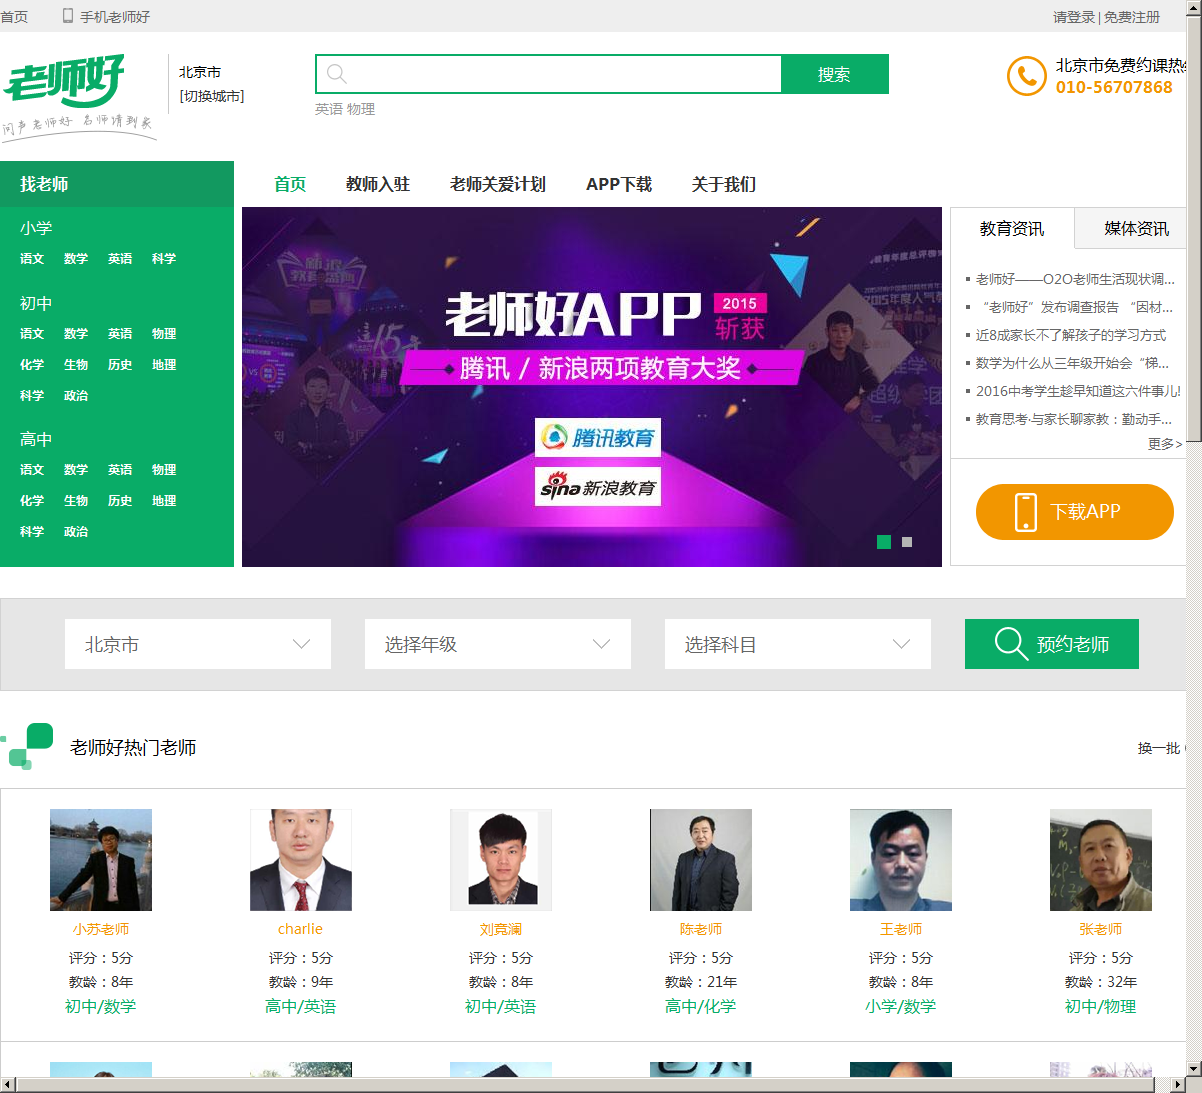Viewport: 1202px width, 1093px height.
Task: Click the orange phone hotline icon
Action: (x=1026, y=76)
